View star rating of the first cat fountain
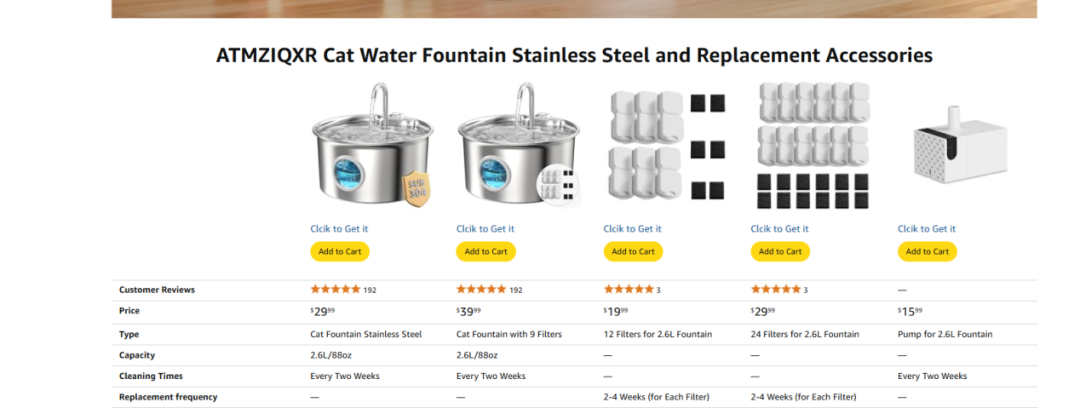Viewport: 1080px width, 408px height. (335, 290)
